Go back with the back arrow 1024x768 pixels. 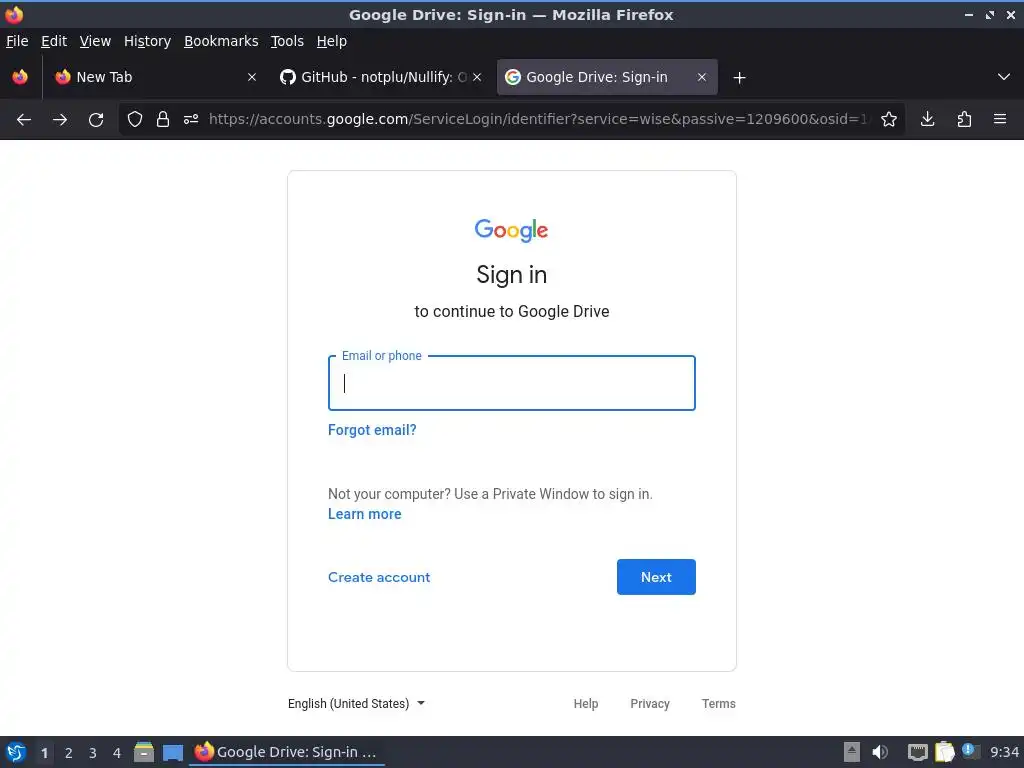coord(24,120)
